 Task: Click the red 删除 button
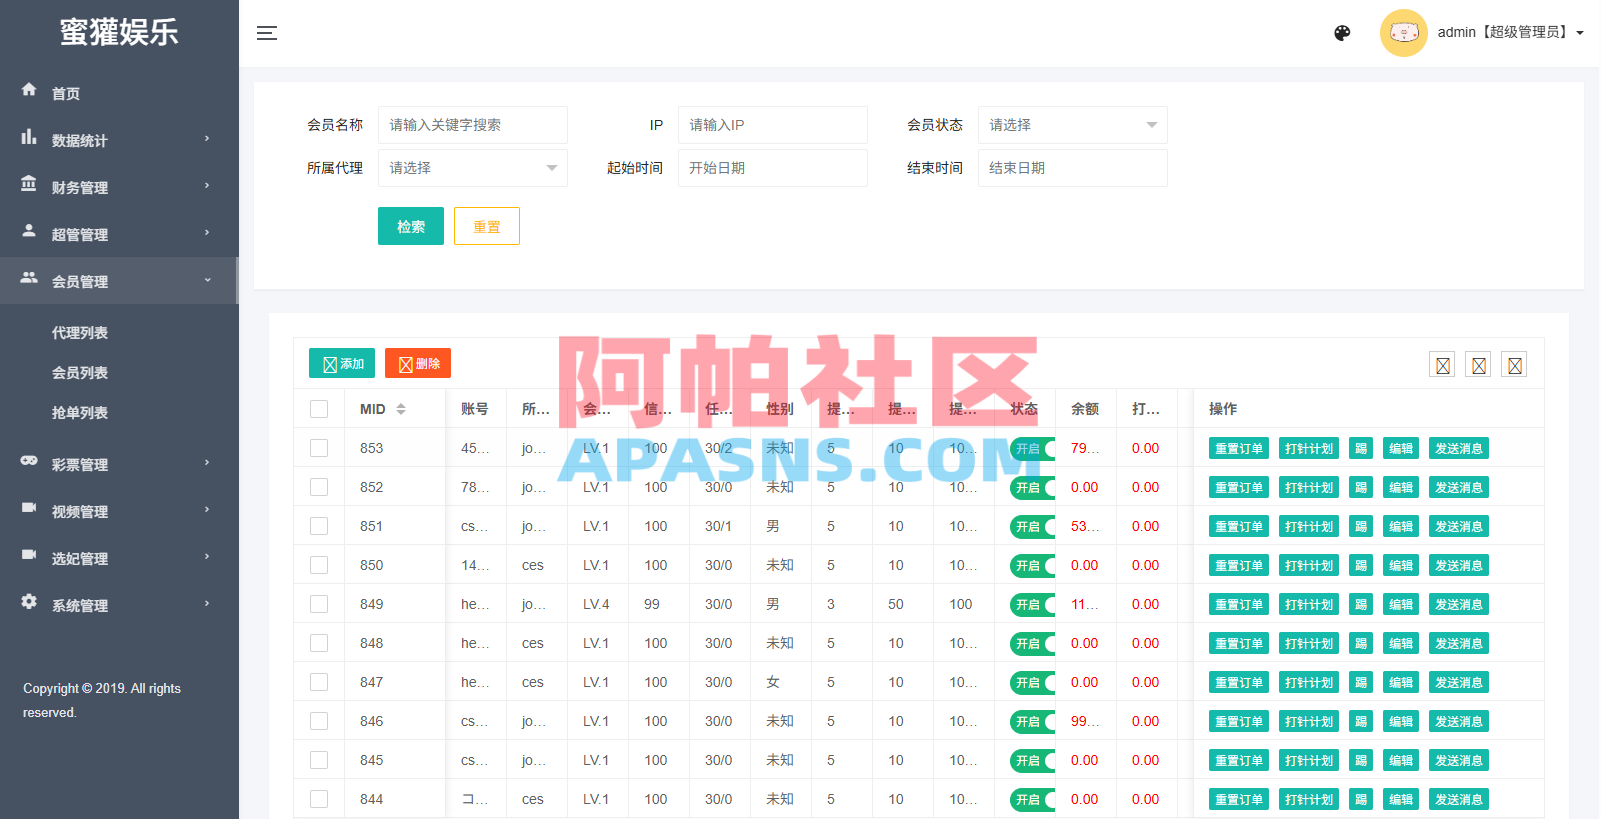coord(418,364)
